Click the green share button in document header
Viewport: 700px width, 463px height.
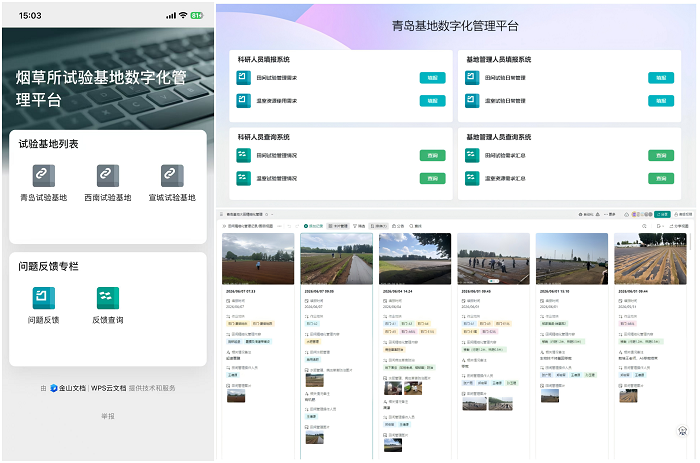[662, 214]
